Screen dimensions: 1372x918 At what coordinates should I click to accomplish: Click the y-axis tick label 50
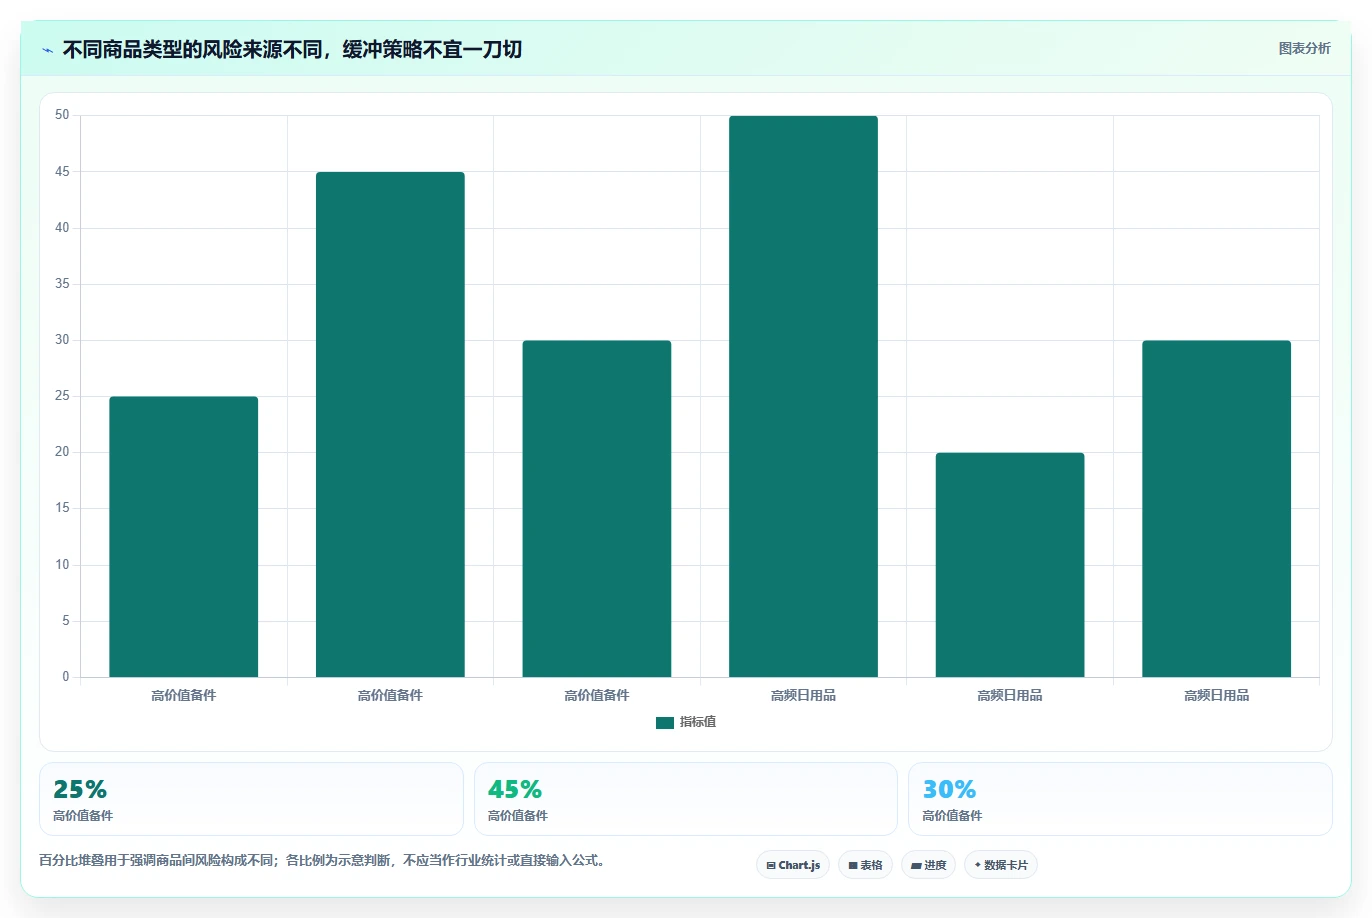point(63,115)
